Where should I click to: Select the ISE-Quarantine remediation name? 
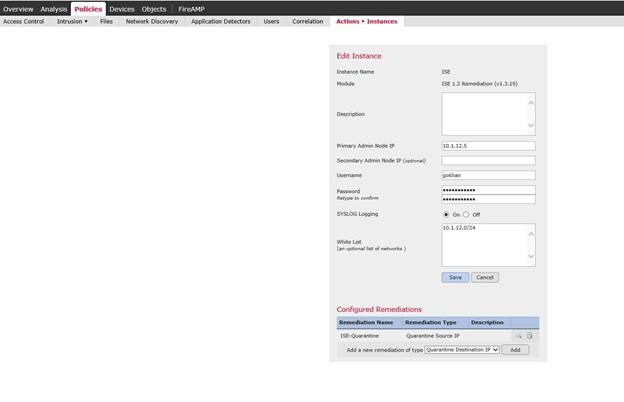coord(359,336)
